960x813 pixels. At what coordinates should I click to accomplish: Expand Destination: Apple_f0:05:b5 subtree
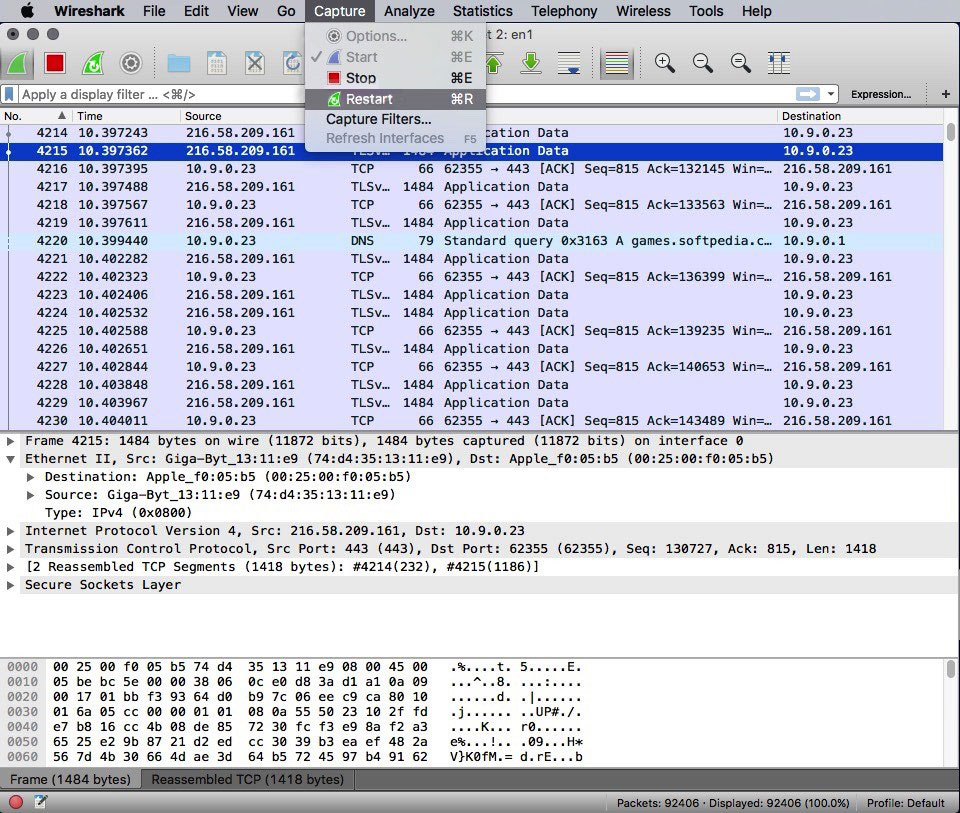(x=30, y=477)
